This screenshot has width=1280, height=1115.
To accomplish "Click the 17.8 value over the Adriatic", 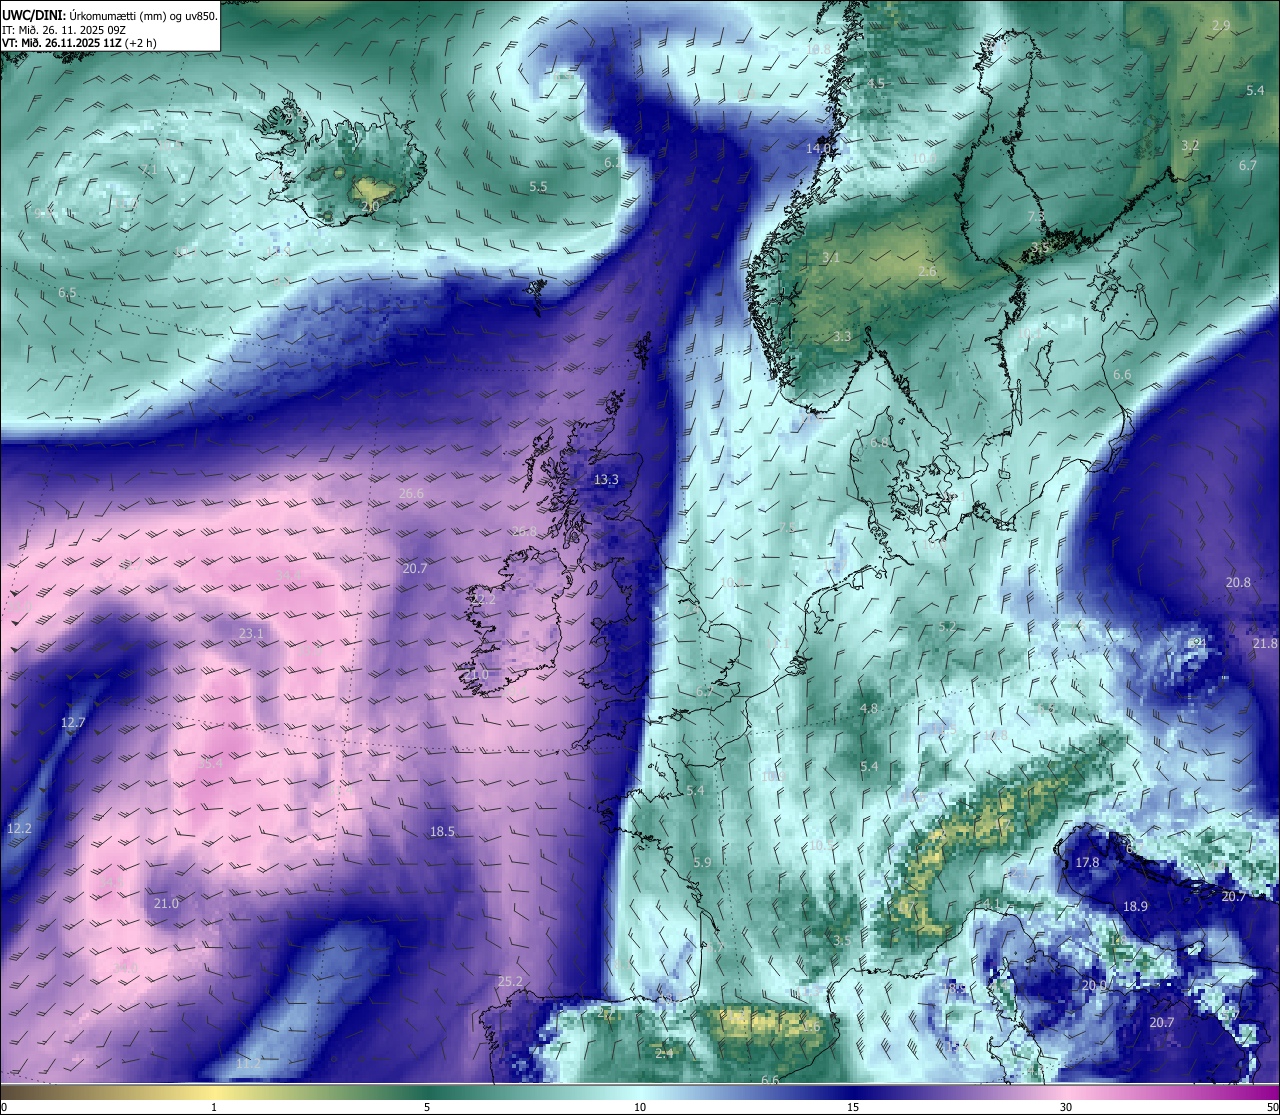I will pos(1087,862).
